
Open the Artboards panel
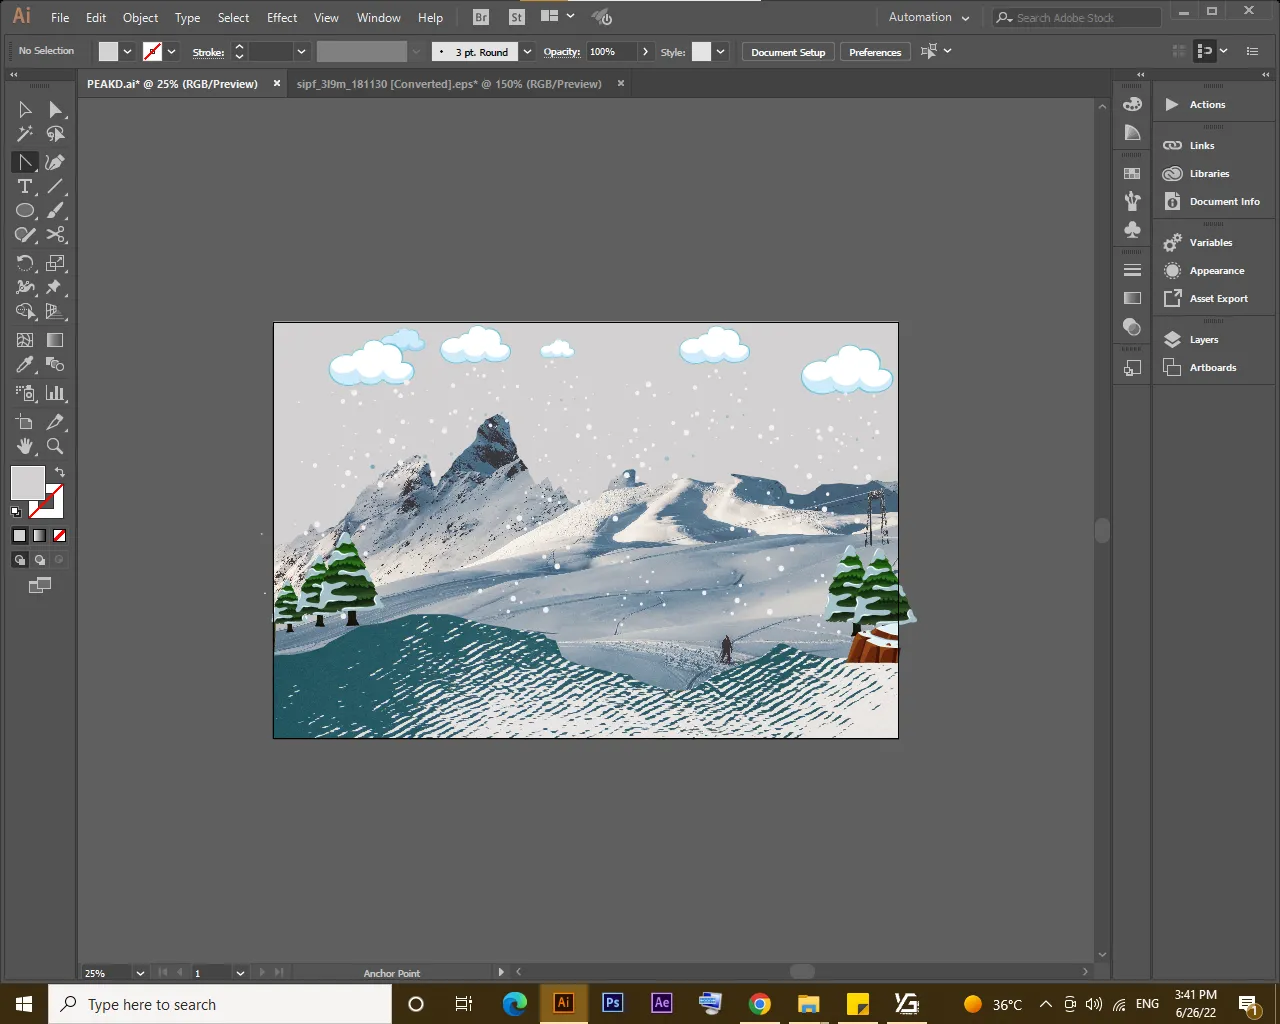(x=1214, y=368)
